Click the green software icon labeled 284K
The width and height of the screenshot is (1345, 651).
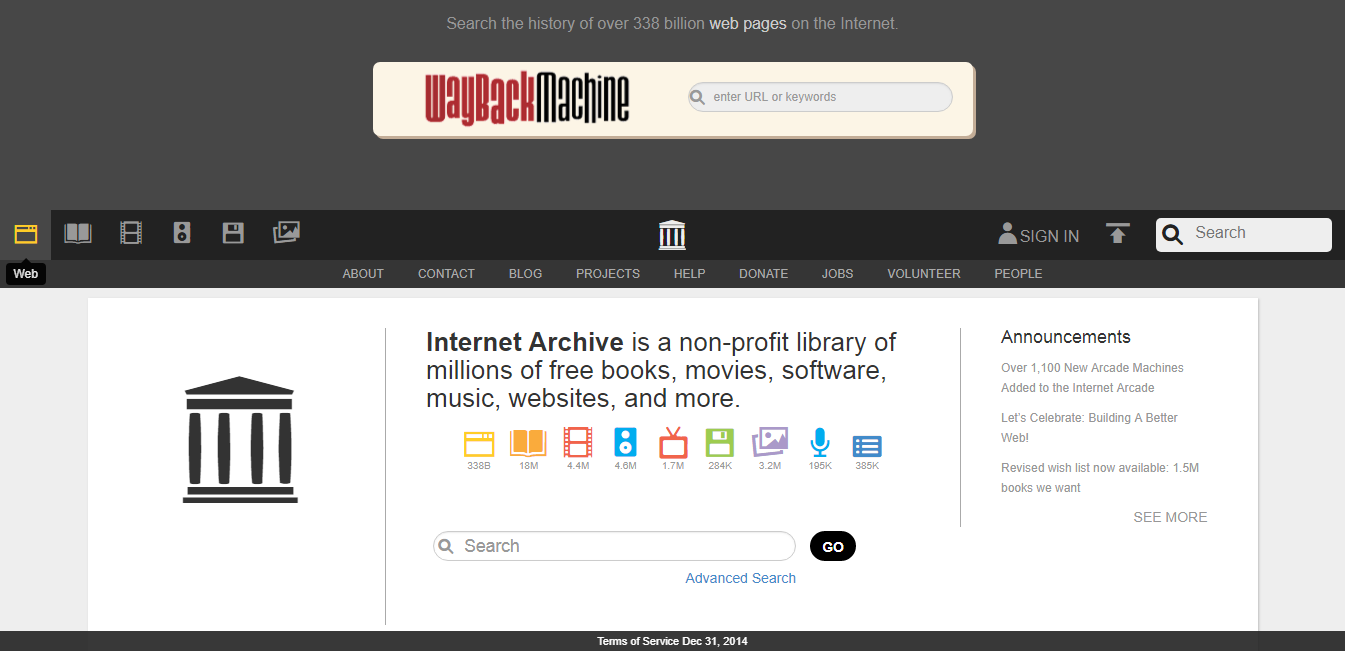pos(720,443)
